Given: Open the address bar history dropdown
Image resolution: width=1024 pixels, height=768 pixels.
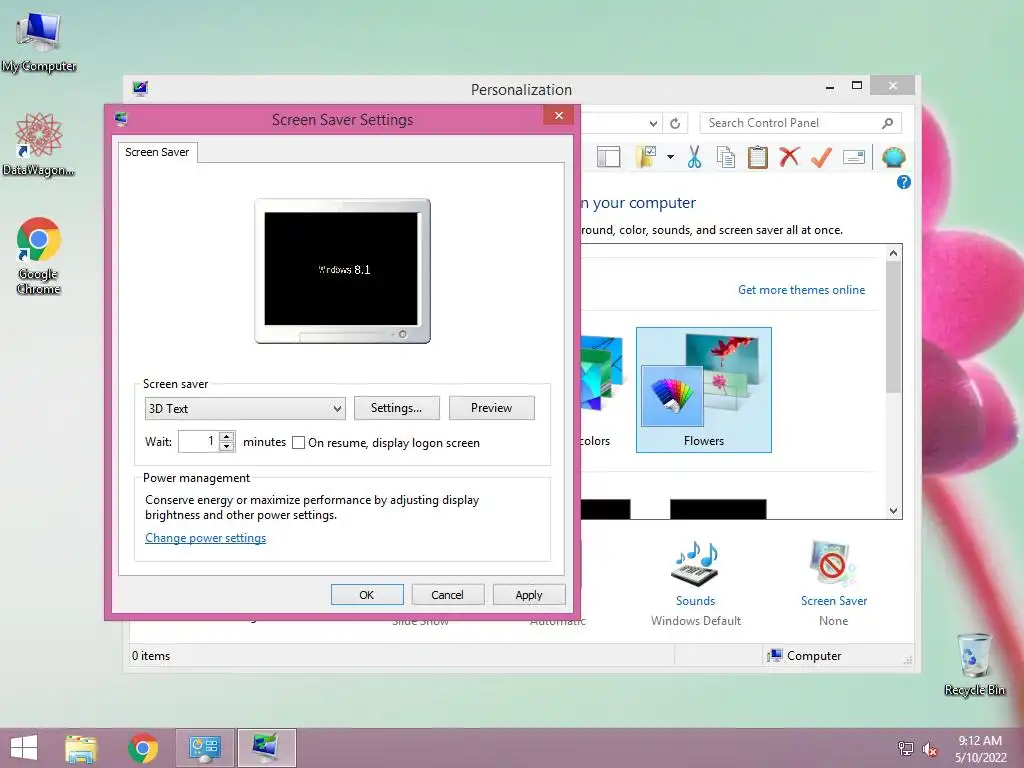Looking at the screenshot, I should [653, 123].
